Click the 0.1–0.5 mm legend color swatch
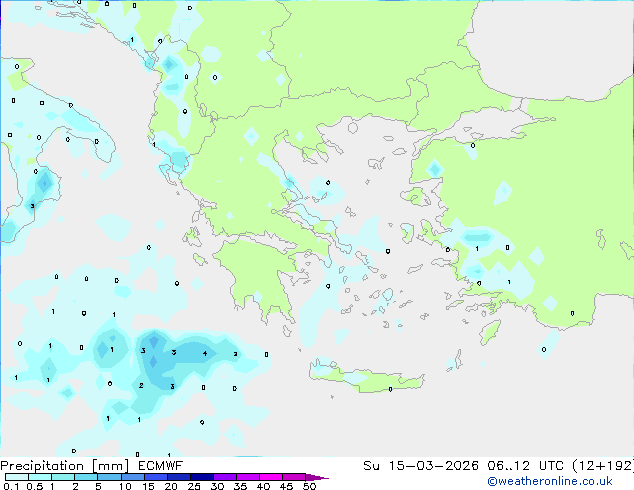634x490 pixels. [17, 477]
